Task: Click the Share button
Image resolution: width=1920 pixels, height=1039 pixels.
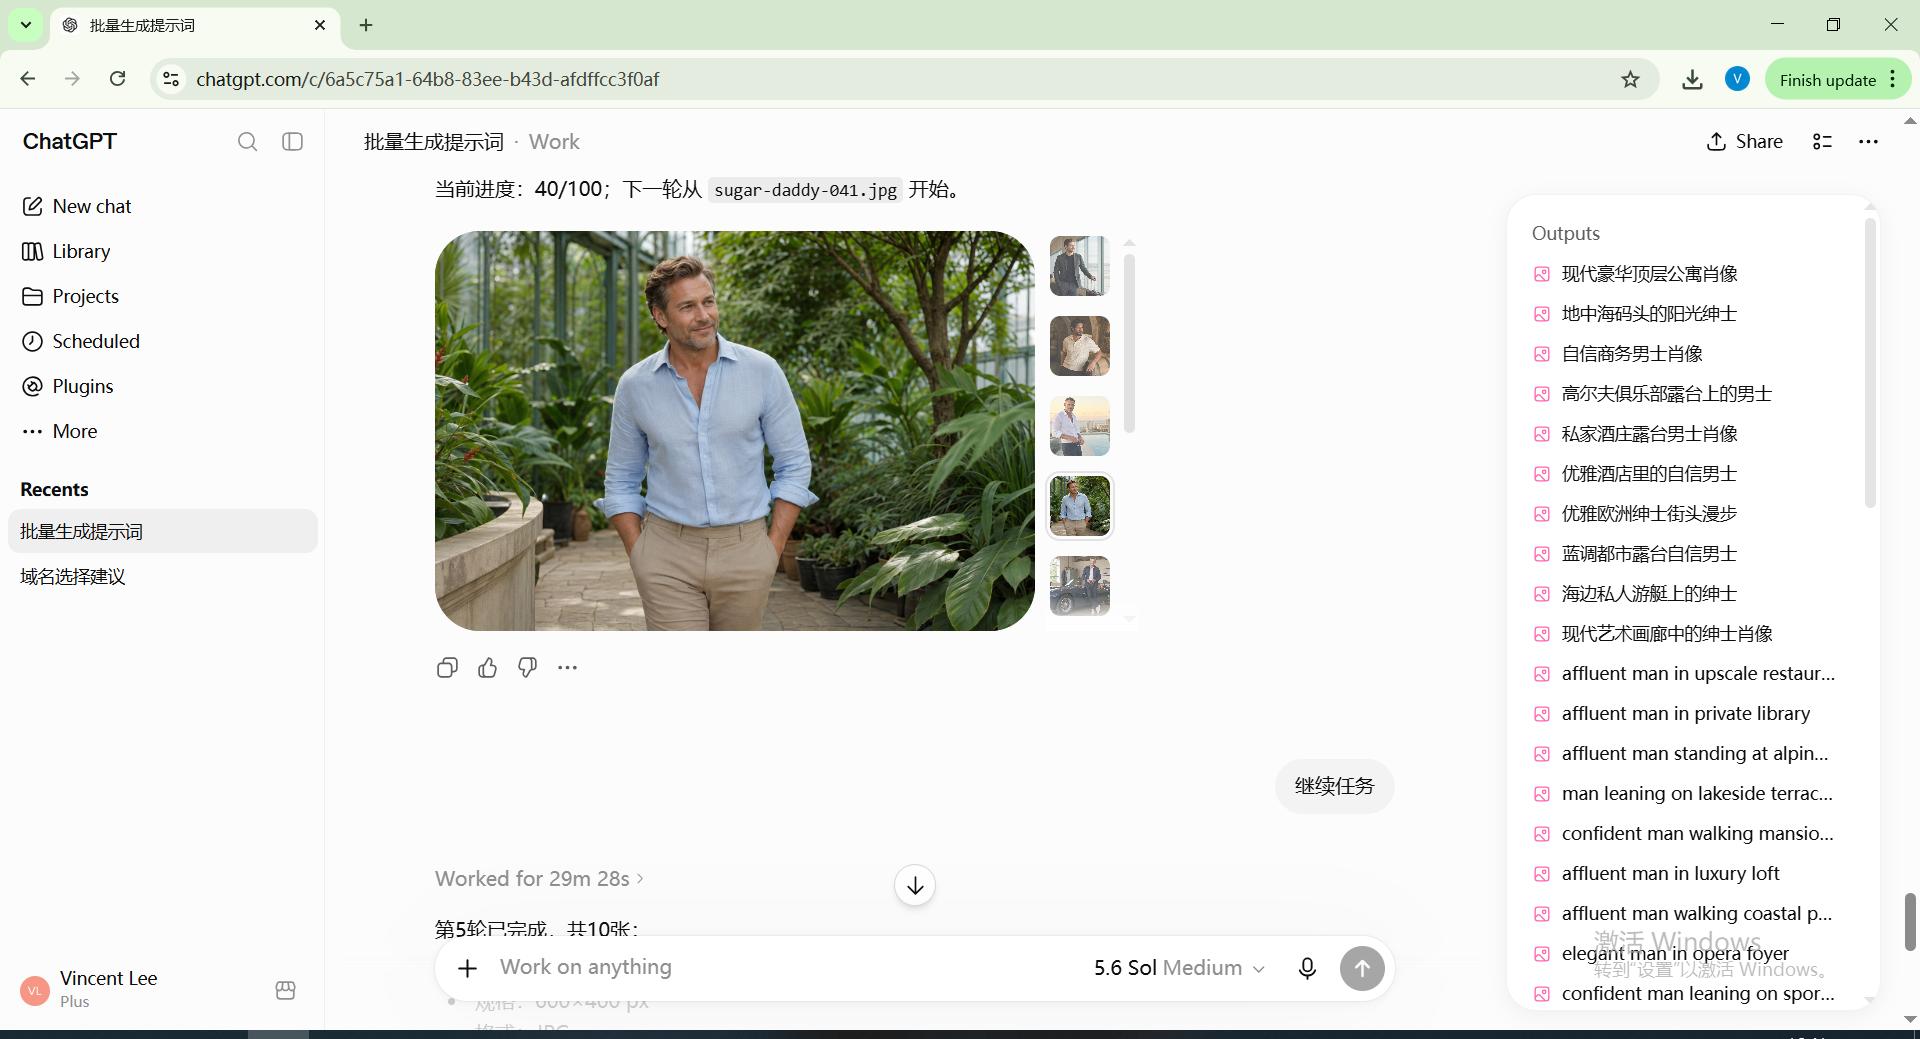Action: click(1745, 142)
